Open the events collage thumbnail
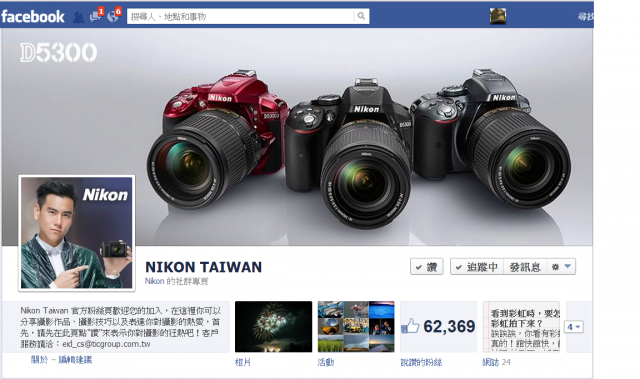This screenshot has height=379, width=640. point(356,326)
